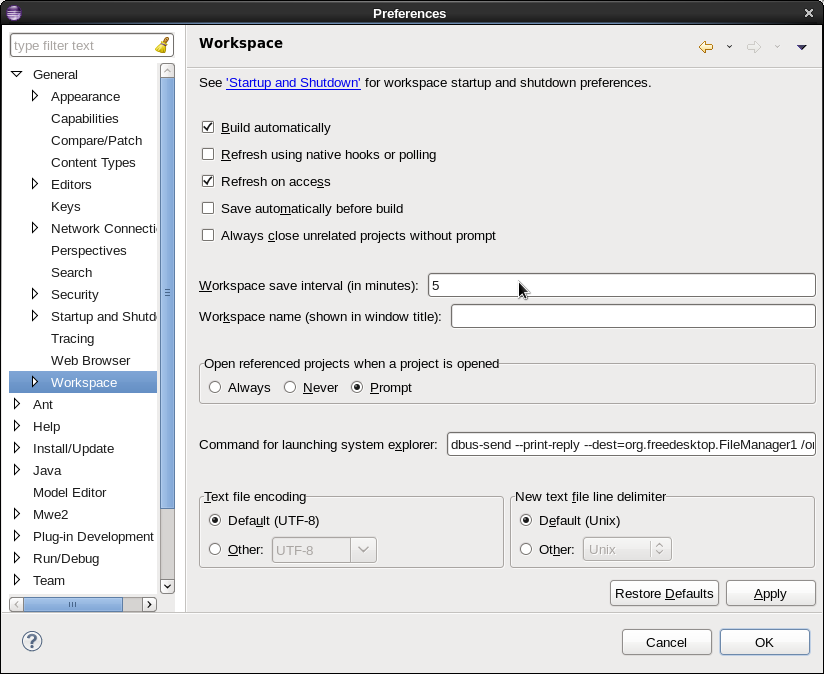Expand the Help preferences node

17,426
